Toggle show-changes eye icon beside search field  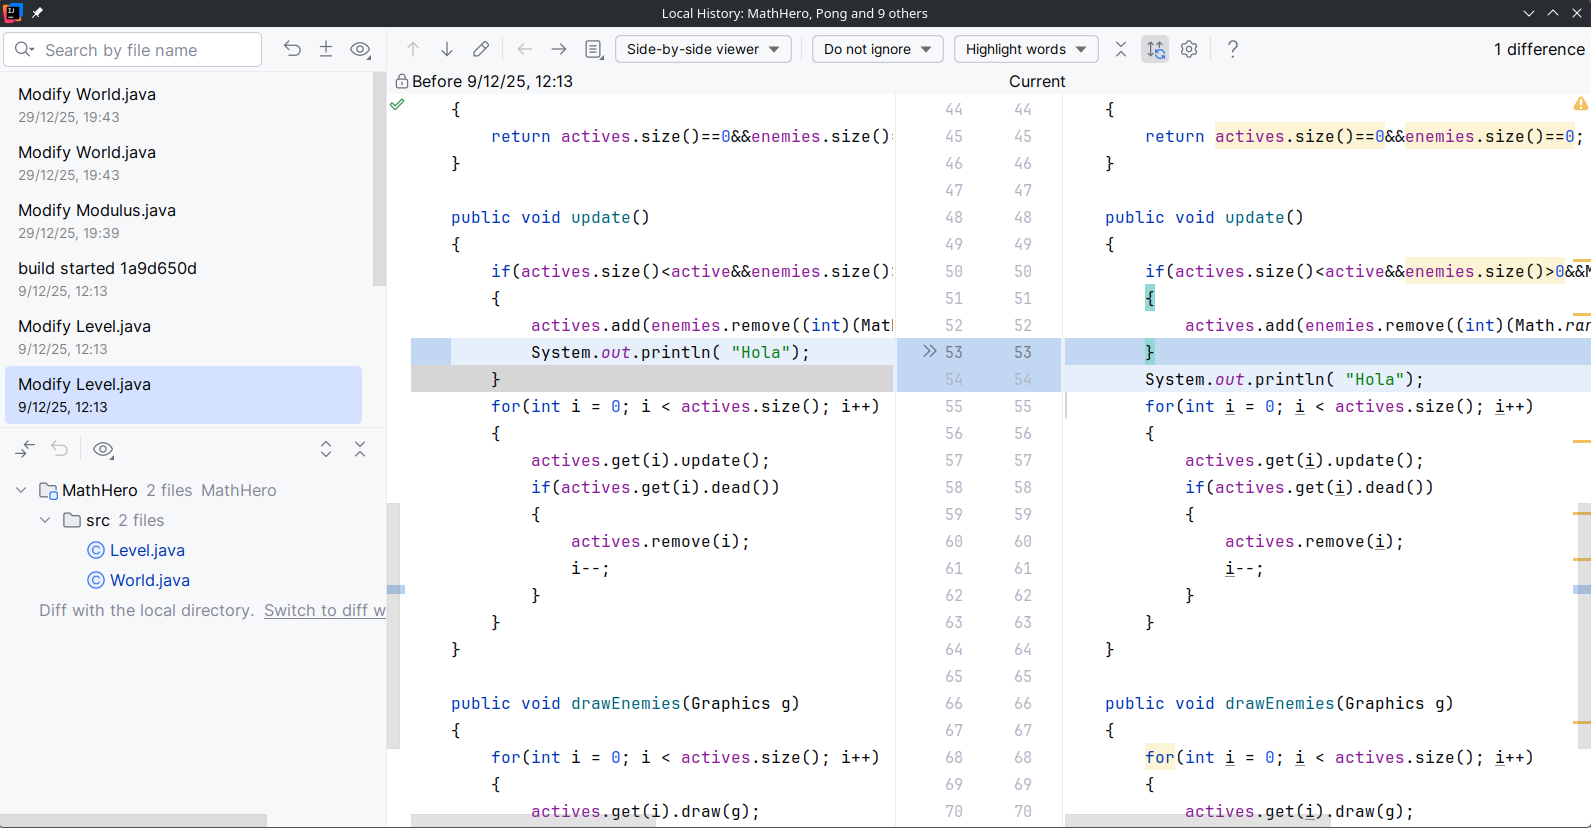[361, 49]
